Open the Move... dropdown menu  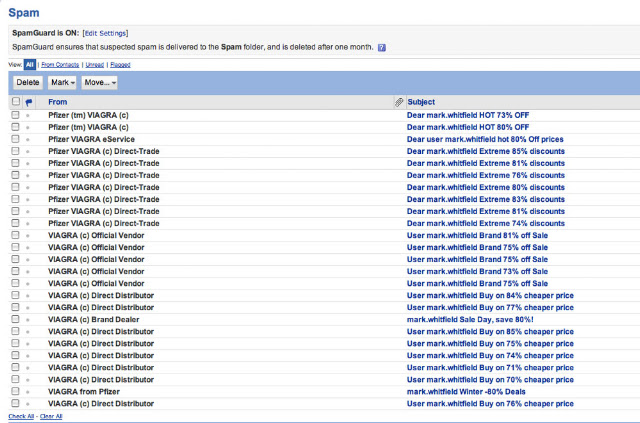[100, 82]
